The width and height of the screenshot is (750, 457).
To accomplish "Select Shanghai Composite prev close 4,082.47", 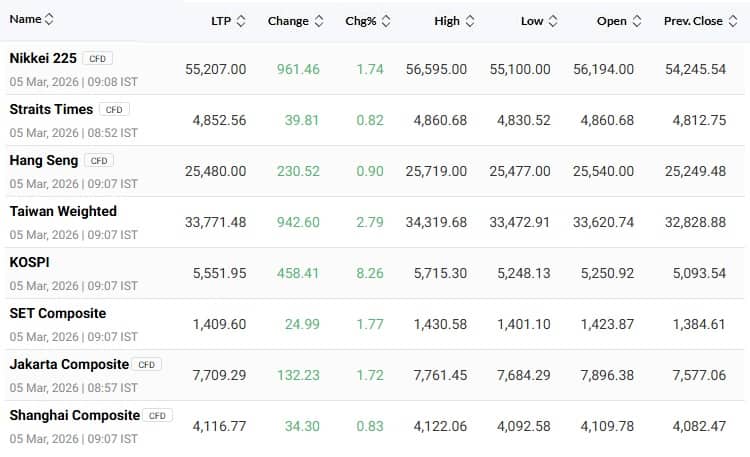I will [x=699, y=426].
